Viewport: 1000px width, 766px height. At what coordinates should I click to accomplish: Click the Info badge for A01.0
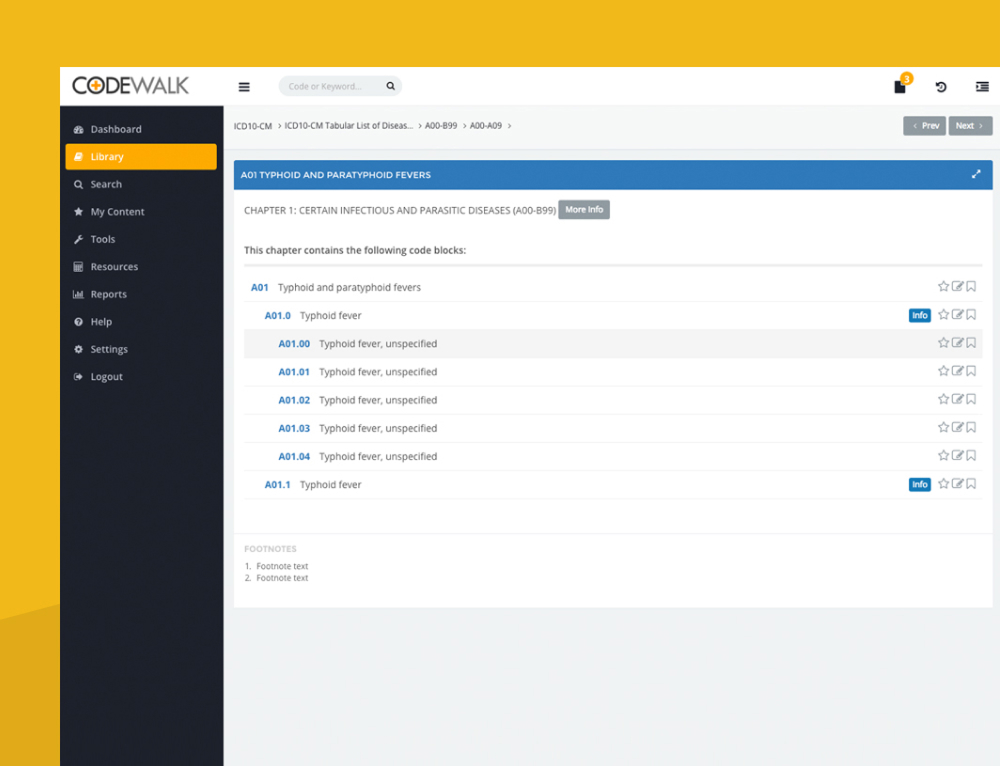coord(919,316)
